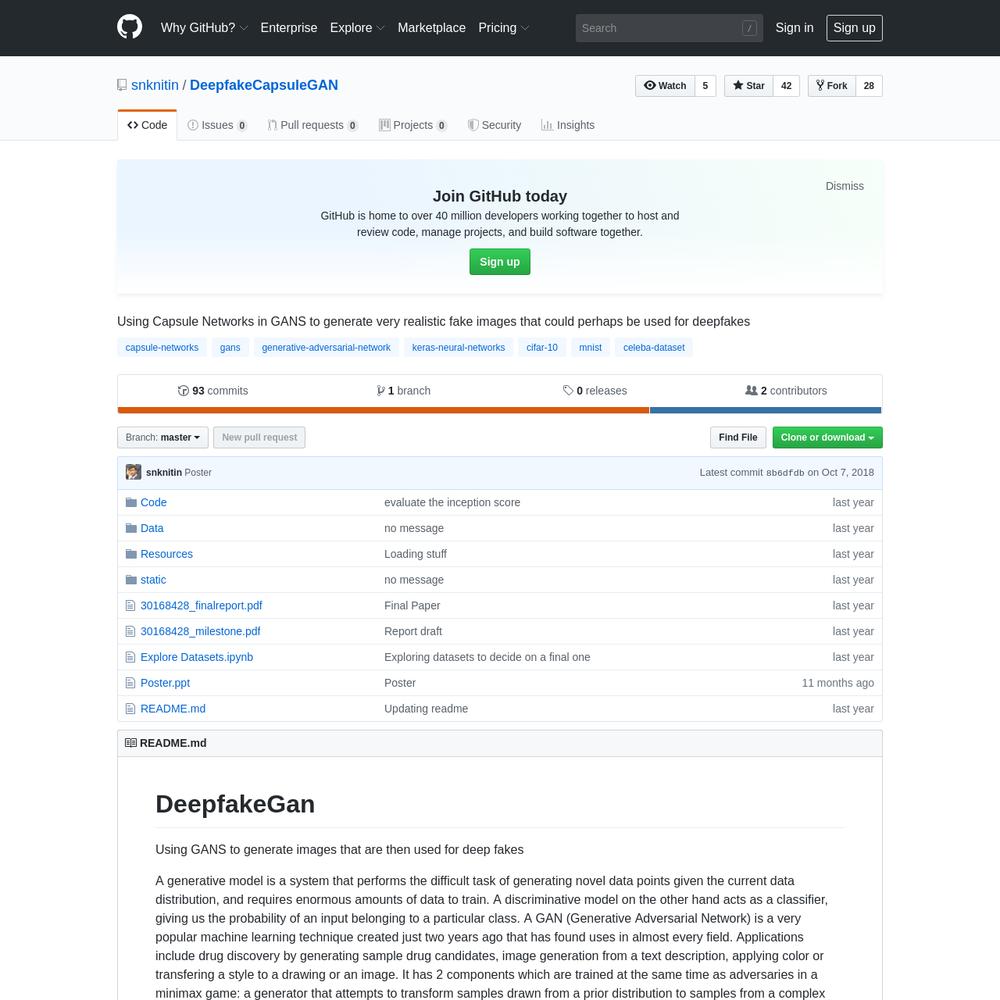The width and height of the screenshot is (1000, 1000).
Task: Click the Star count 42
Action: coord(786,85)
